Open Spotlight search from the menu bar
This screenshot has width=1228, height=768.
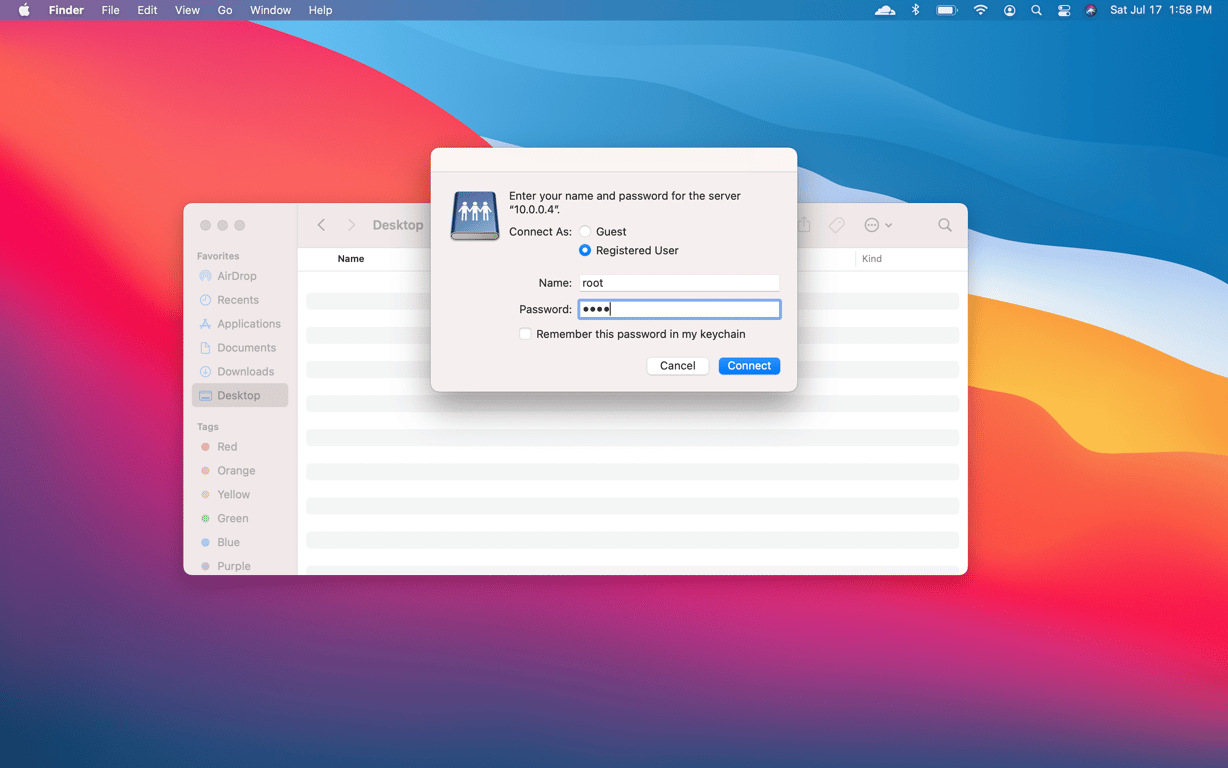coord(1036,10)
